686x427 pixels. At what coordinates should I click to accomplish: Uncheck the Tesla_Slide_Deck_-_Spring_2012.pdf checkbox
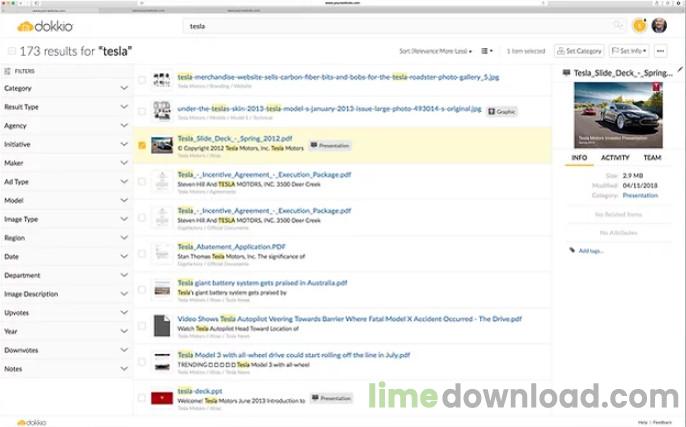[142, 145]
